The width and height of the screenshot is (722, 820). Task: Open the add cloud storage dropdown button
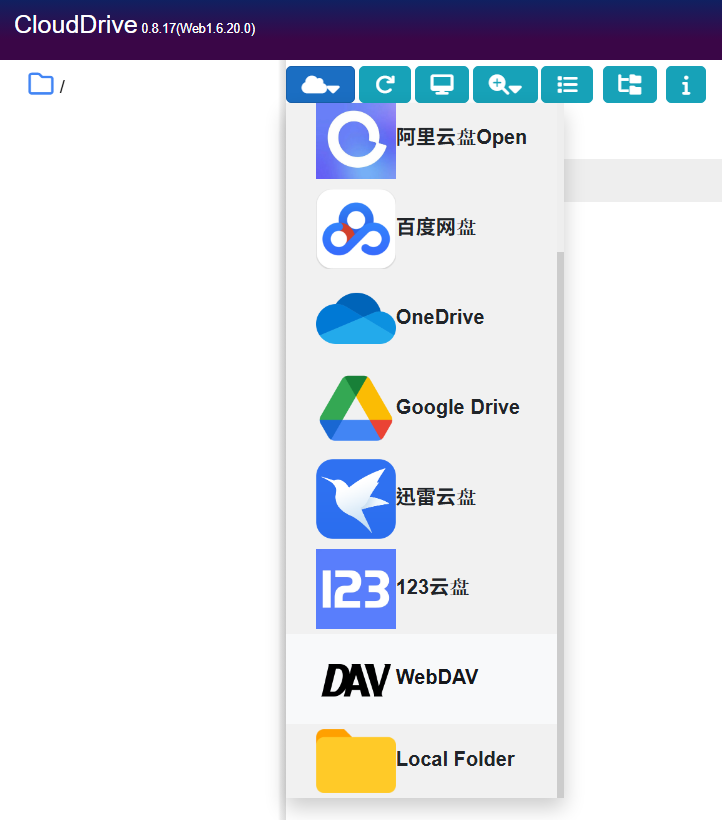click(320, 84)
